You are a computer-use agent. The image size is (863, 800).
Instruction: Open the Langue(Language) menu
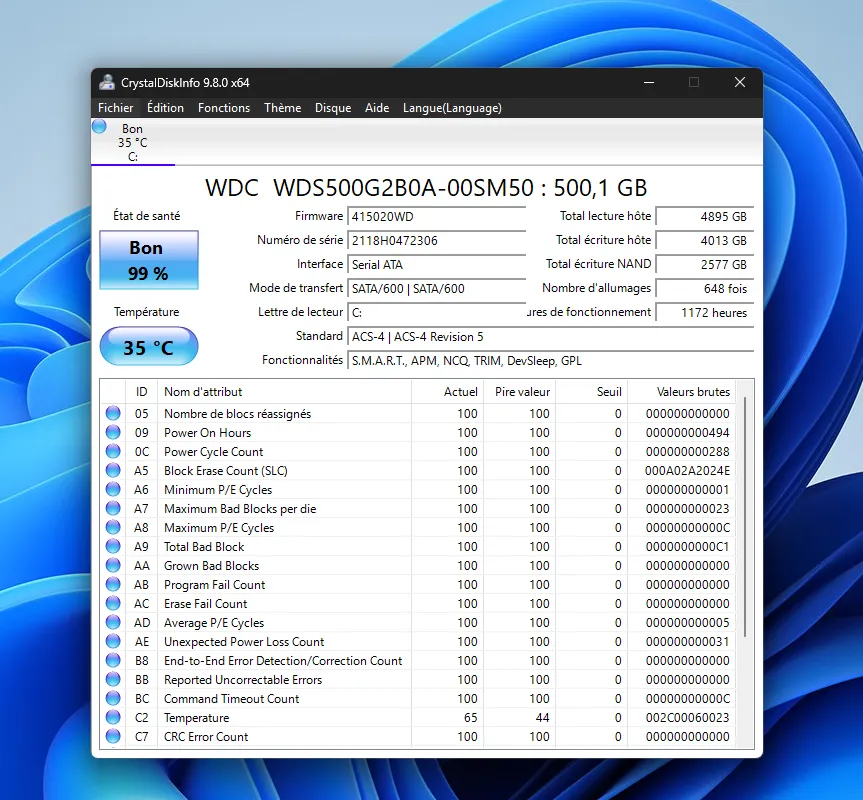[452, 108]
